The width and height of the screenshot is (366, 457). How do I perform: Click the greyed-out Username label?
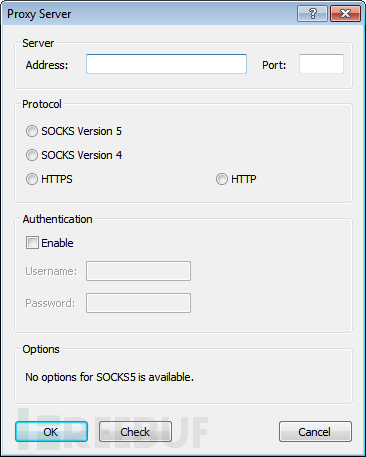click(x=51, y=271)
